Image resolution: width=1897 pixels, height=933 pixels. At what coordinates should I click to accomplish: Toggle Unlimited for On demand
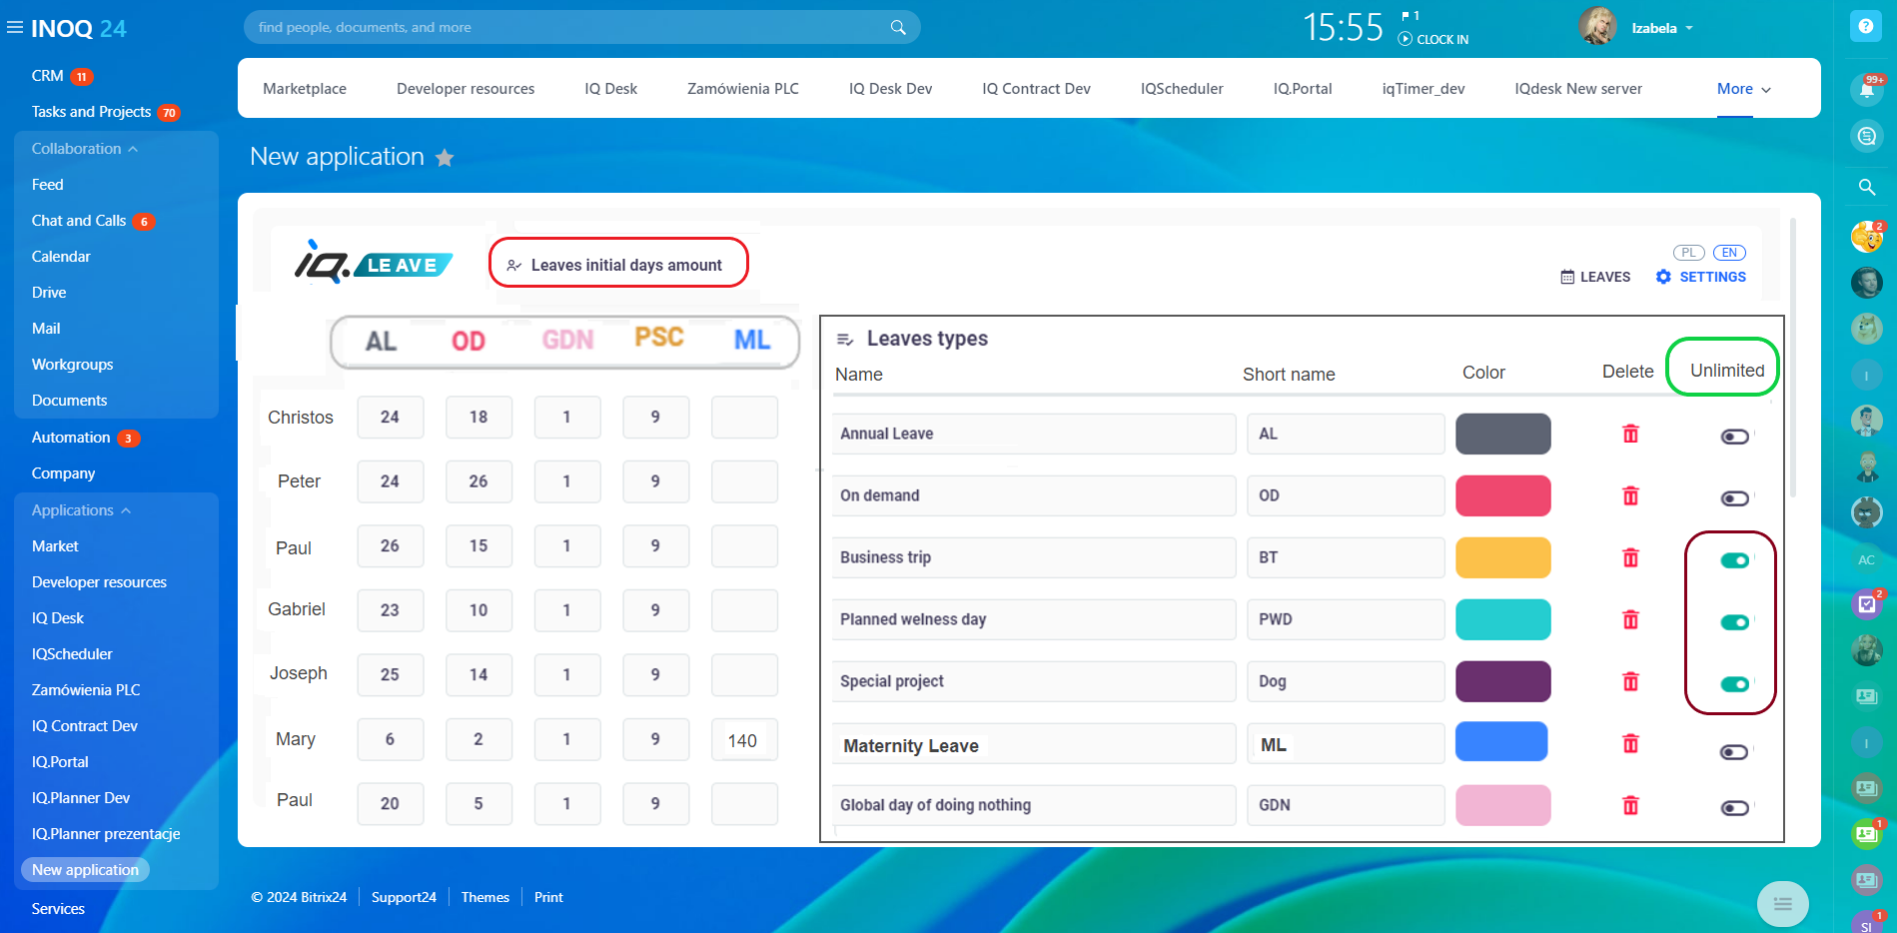(1734, 498)
